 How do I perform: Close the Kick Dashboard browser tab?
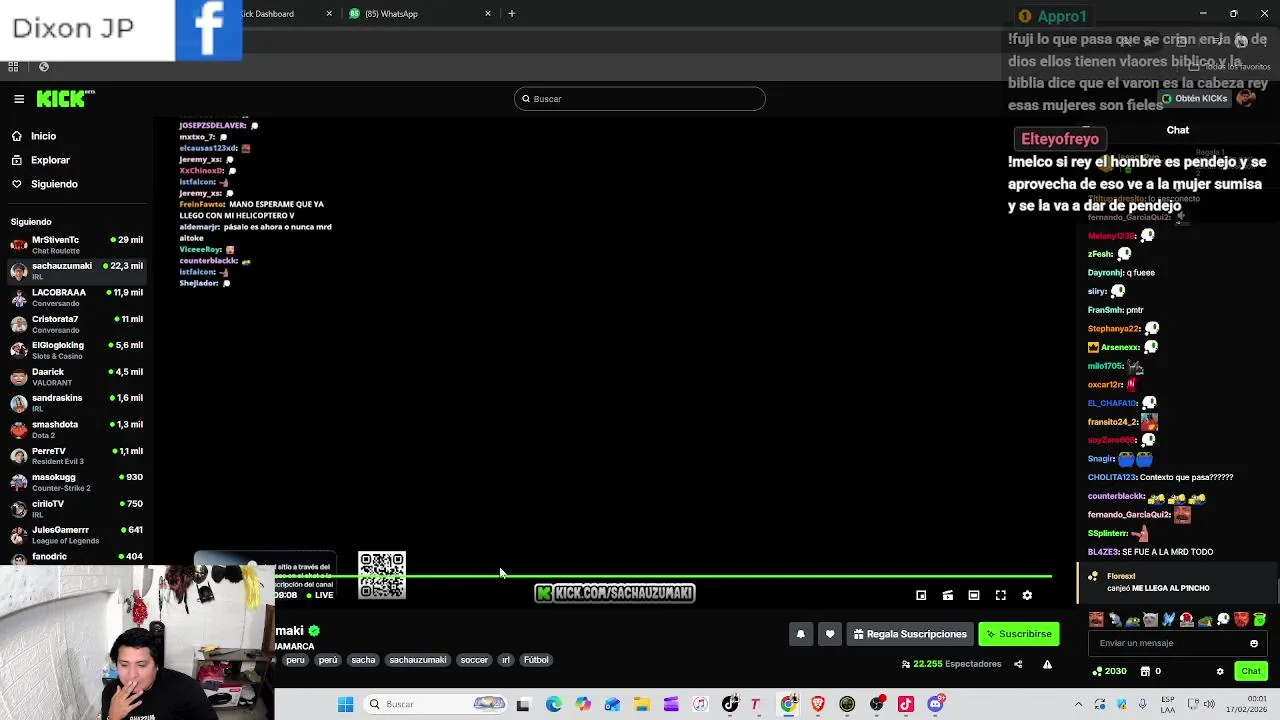coord(329,14)
